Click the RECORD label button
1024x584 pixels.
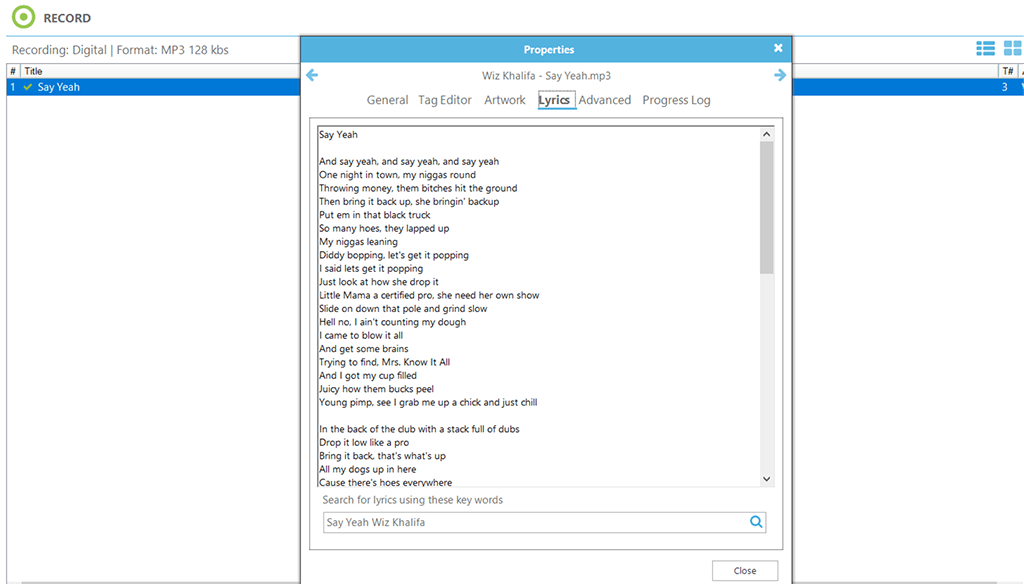[67, 18]
